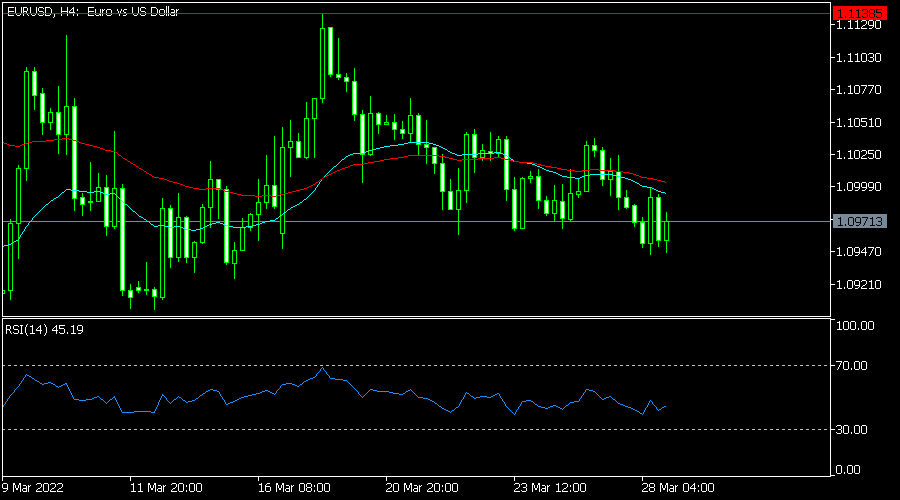Click the RSI 70.00 level label
Viewport: 900px width, 500px height.
(x=852, y=365)
